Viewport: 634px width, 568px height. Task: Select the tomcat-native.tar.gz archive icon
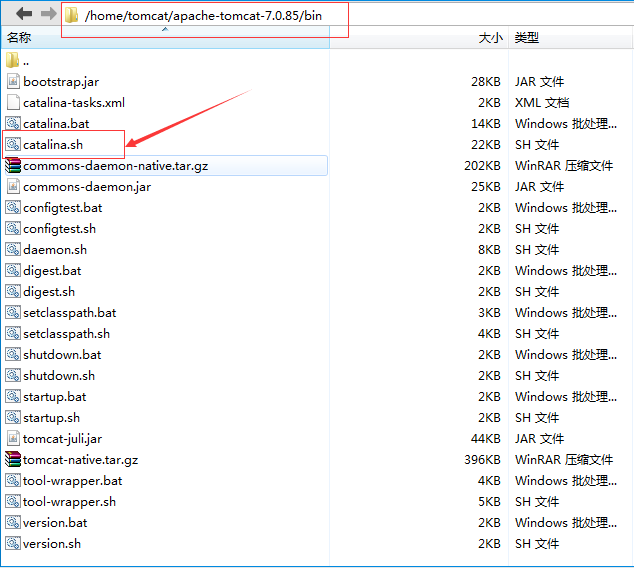[13, 460]
